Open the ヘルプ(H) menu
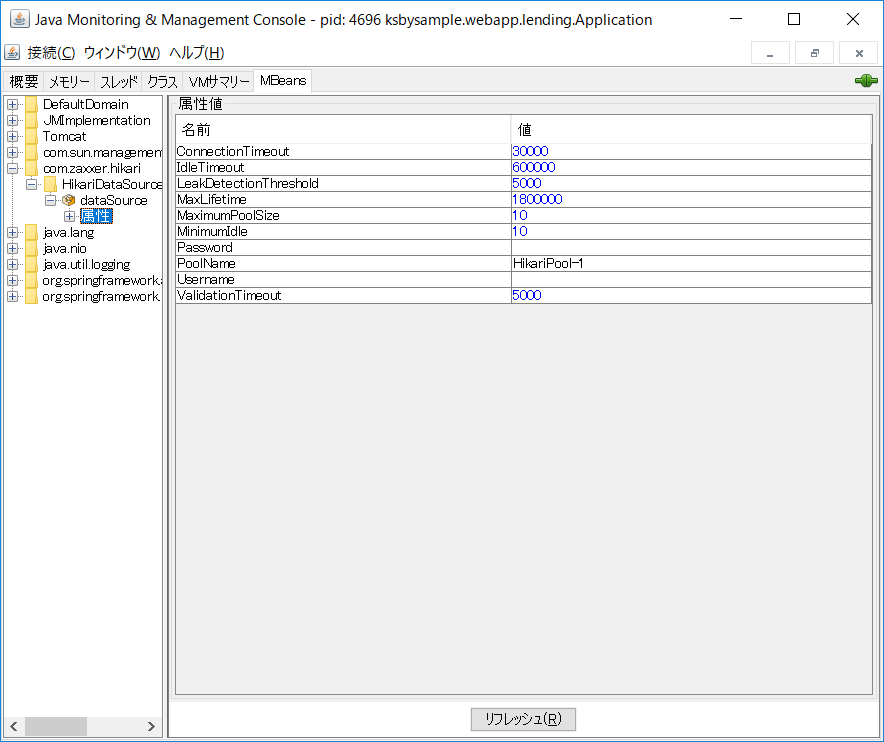The height and width of the screenshot is (742, 884). tap(197, 53)
